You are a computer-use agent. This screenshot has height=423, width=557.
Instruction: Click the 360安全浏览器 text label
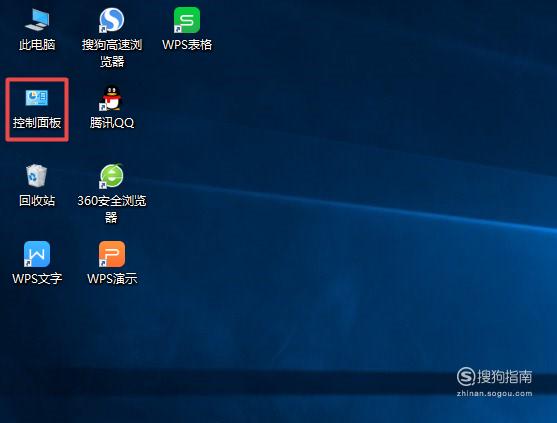pos(112,208)
